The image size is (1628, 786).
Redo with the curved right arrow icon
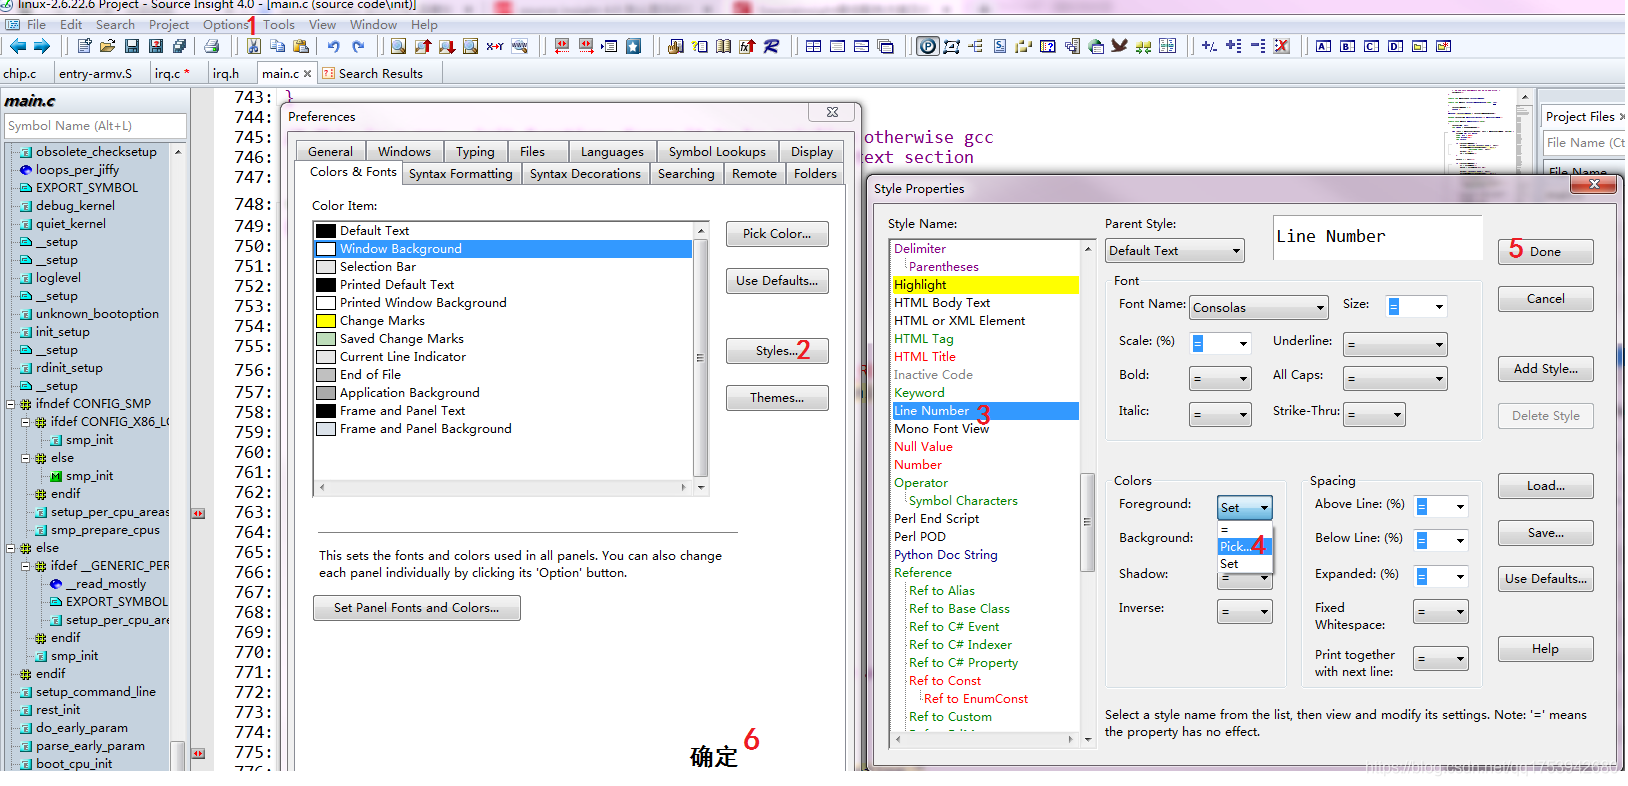(x=358, y=46)
